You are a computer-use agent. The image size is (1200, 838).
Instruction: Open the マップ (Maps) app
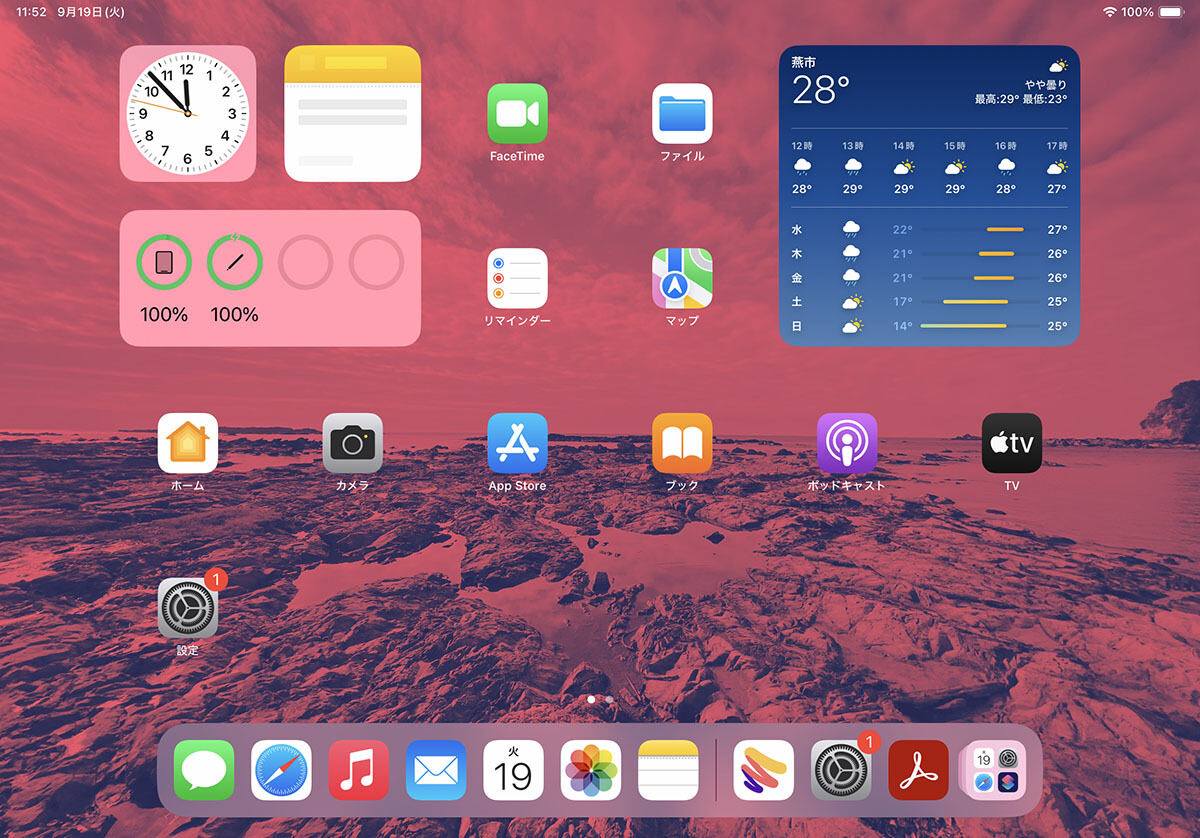click(682, 278)
